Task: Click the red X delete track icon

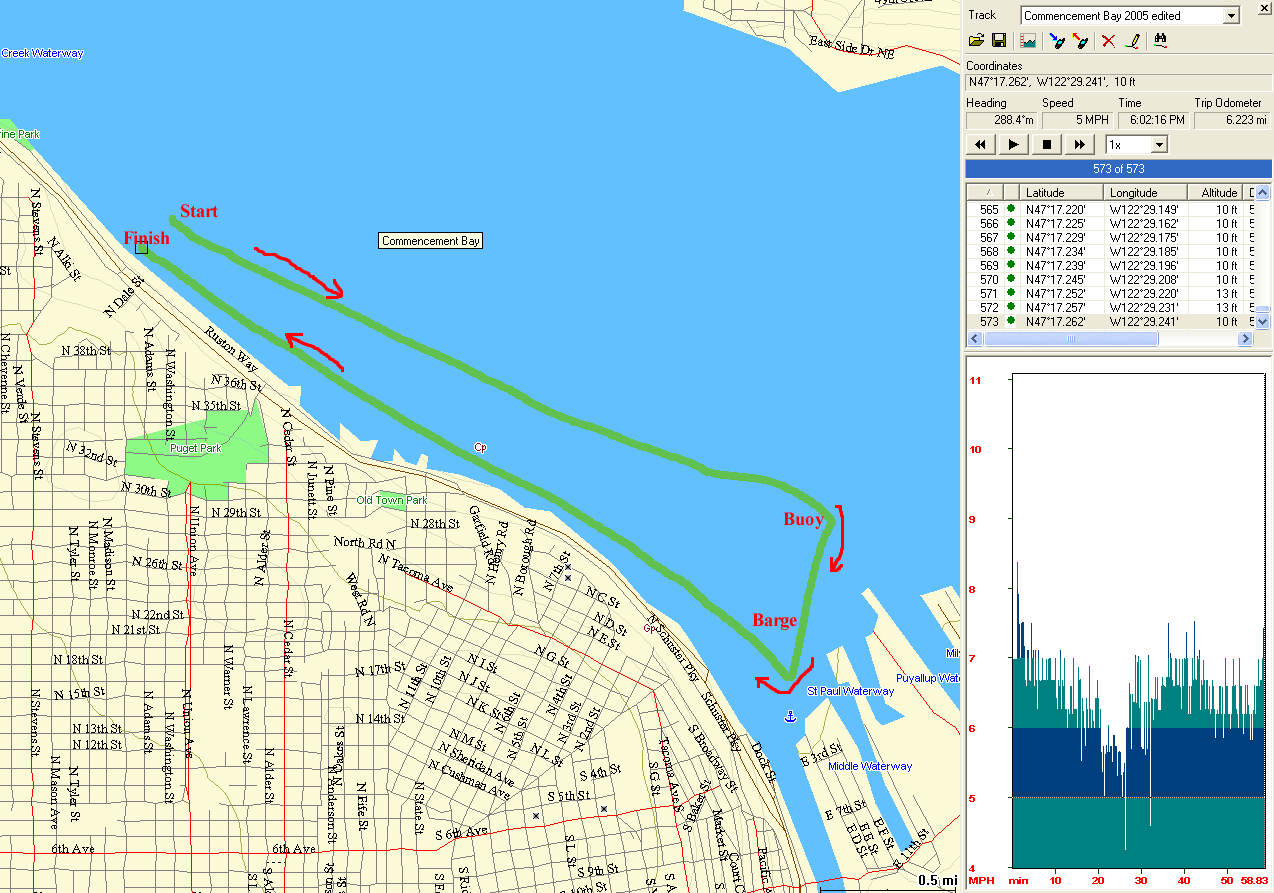Action: click(x=1108, y=41)
